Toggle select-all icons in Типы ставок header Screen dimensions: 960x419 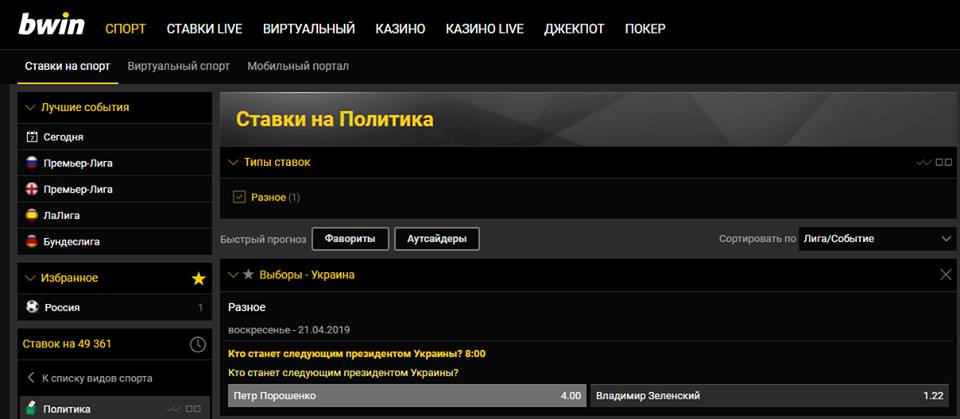click(x=935, y=162)
